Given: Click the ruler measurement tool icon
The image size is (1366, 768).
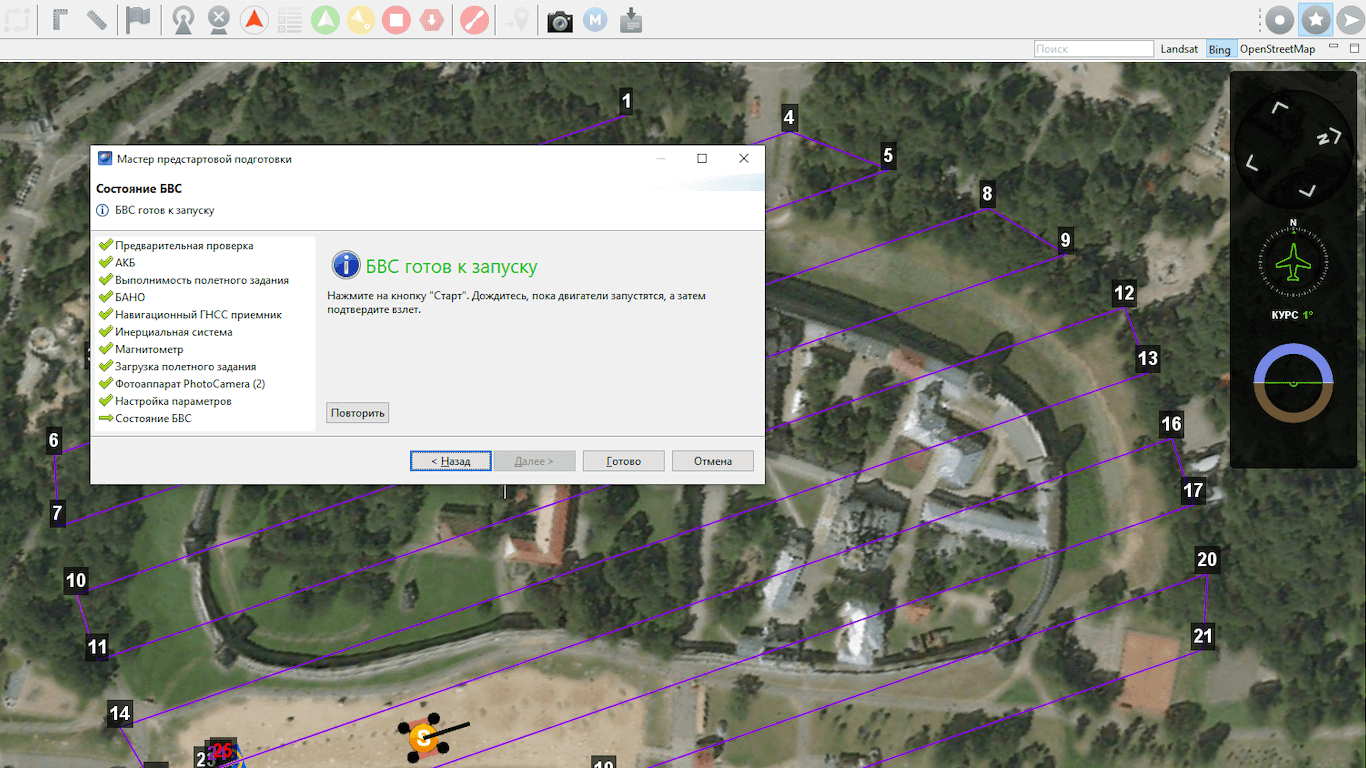Looking at the screenshot, I should pyautogui.click(x=97, y=20).
